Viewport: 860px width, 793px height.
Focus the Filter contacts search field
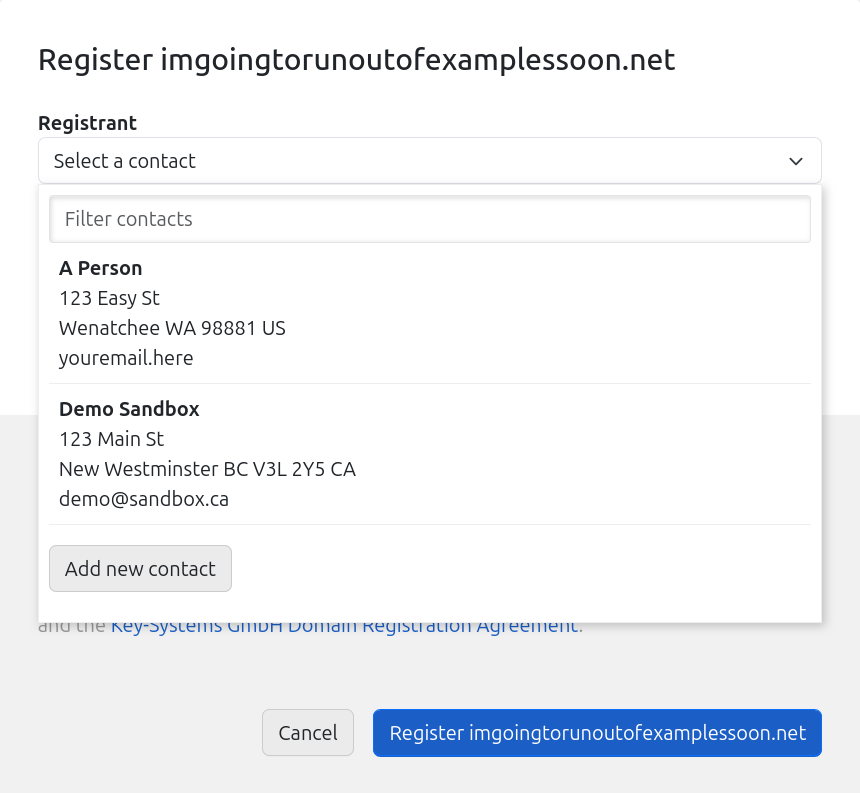429,219
